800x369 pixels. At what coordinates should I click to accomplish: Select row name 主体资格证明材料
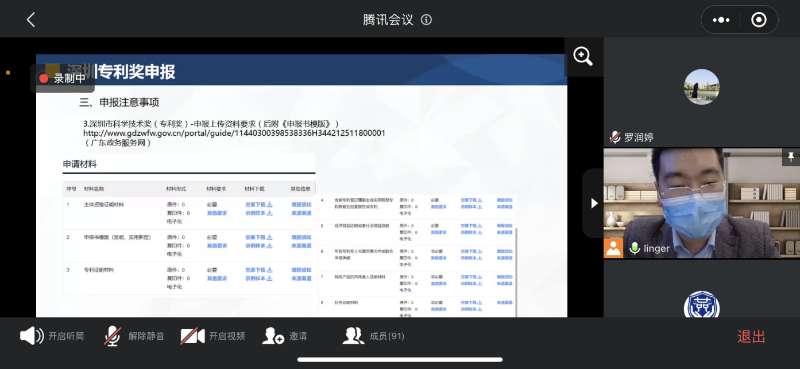[x=104, y=205]
